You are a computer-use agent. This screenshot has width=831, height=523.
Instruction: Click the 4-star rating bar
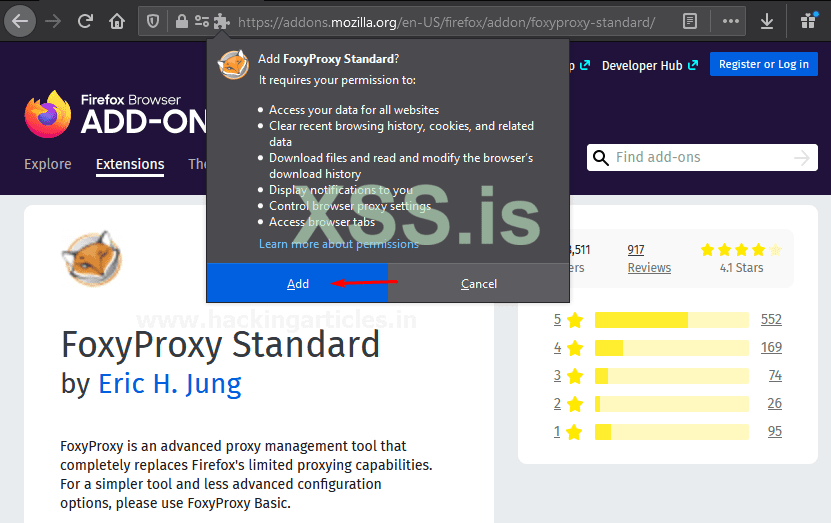click(671, 348)
